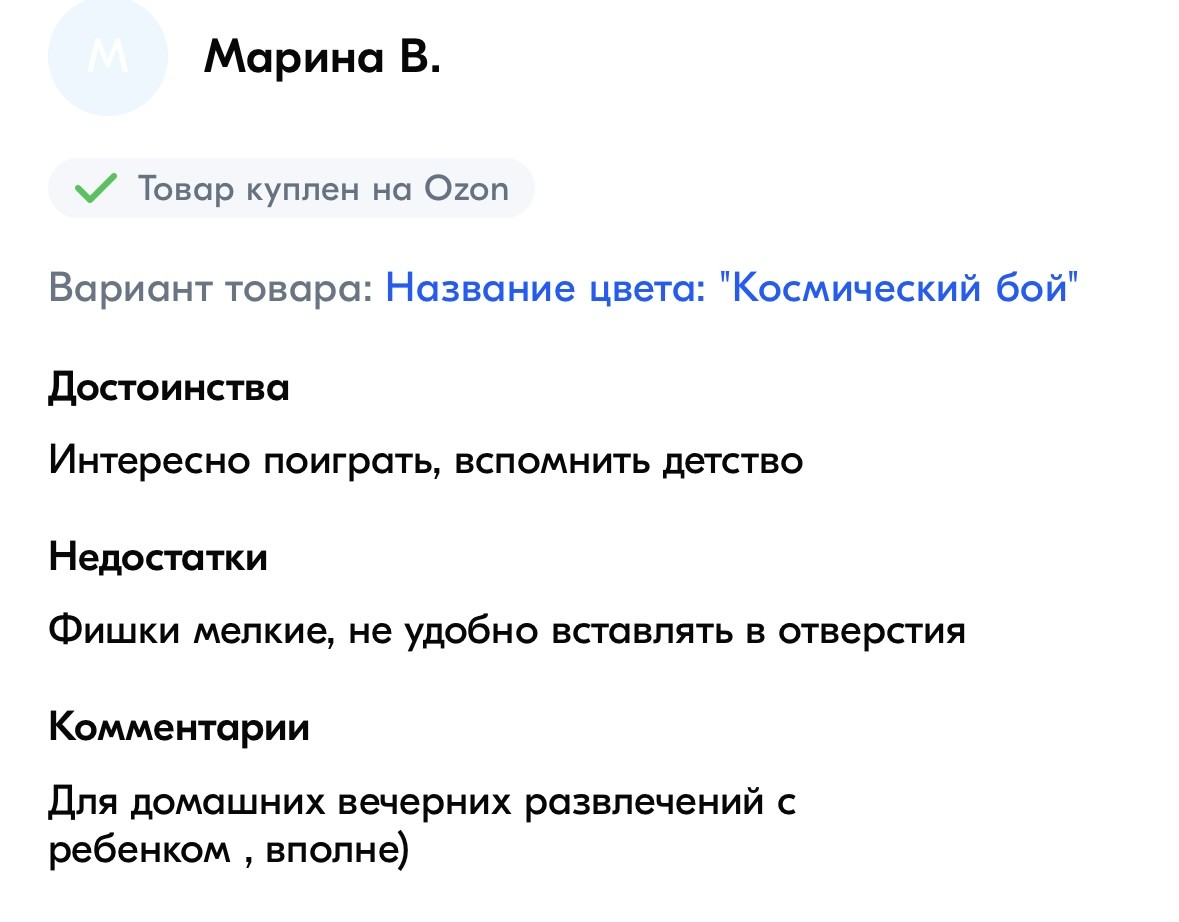This screenshot has width=1179, height=922.
Task: Click the comment line "ребенком , вполне)"
Action: tap(229, 851)
